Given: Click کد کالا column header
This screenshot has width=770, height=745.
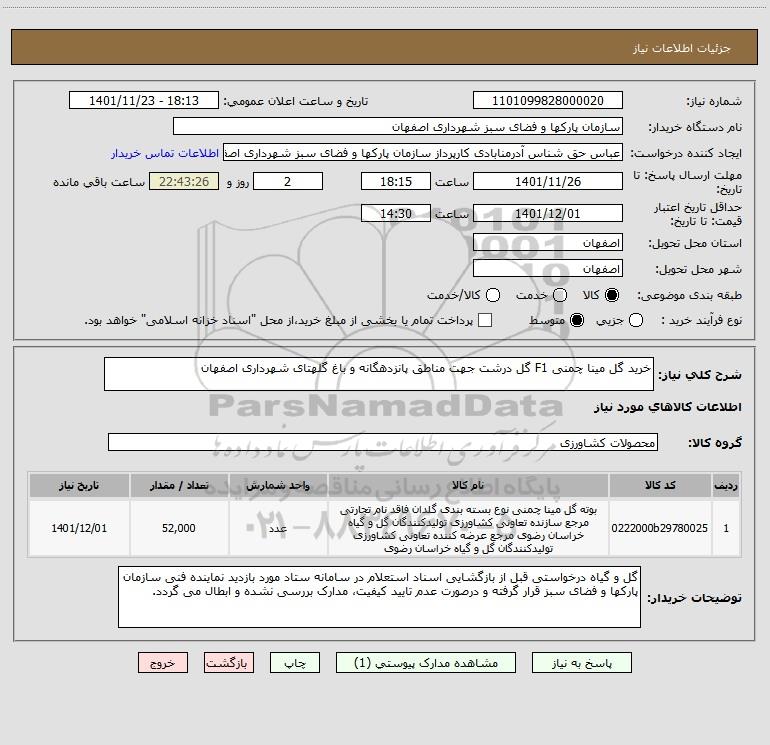Looking at the screenshot, I should [x=660, y=485].
